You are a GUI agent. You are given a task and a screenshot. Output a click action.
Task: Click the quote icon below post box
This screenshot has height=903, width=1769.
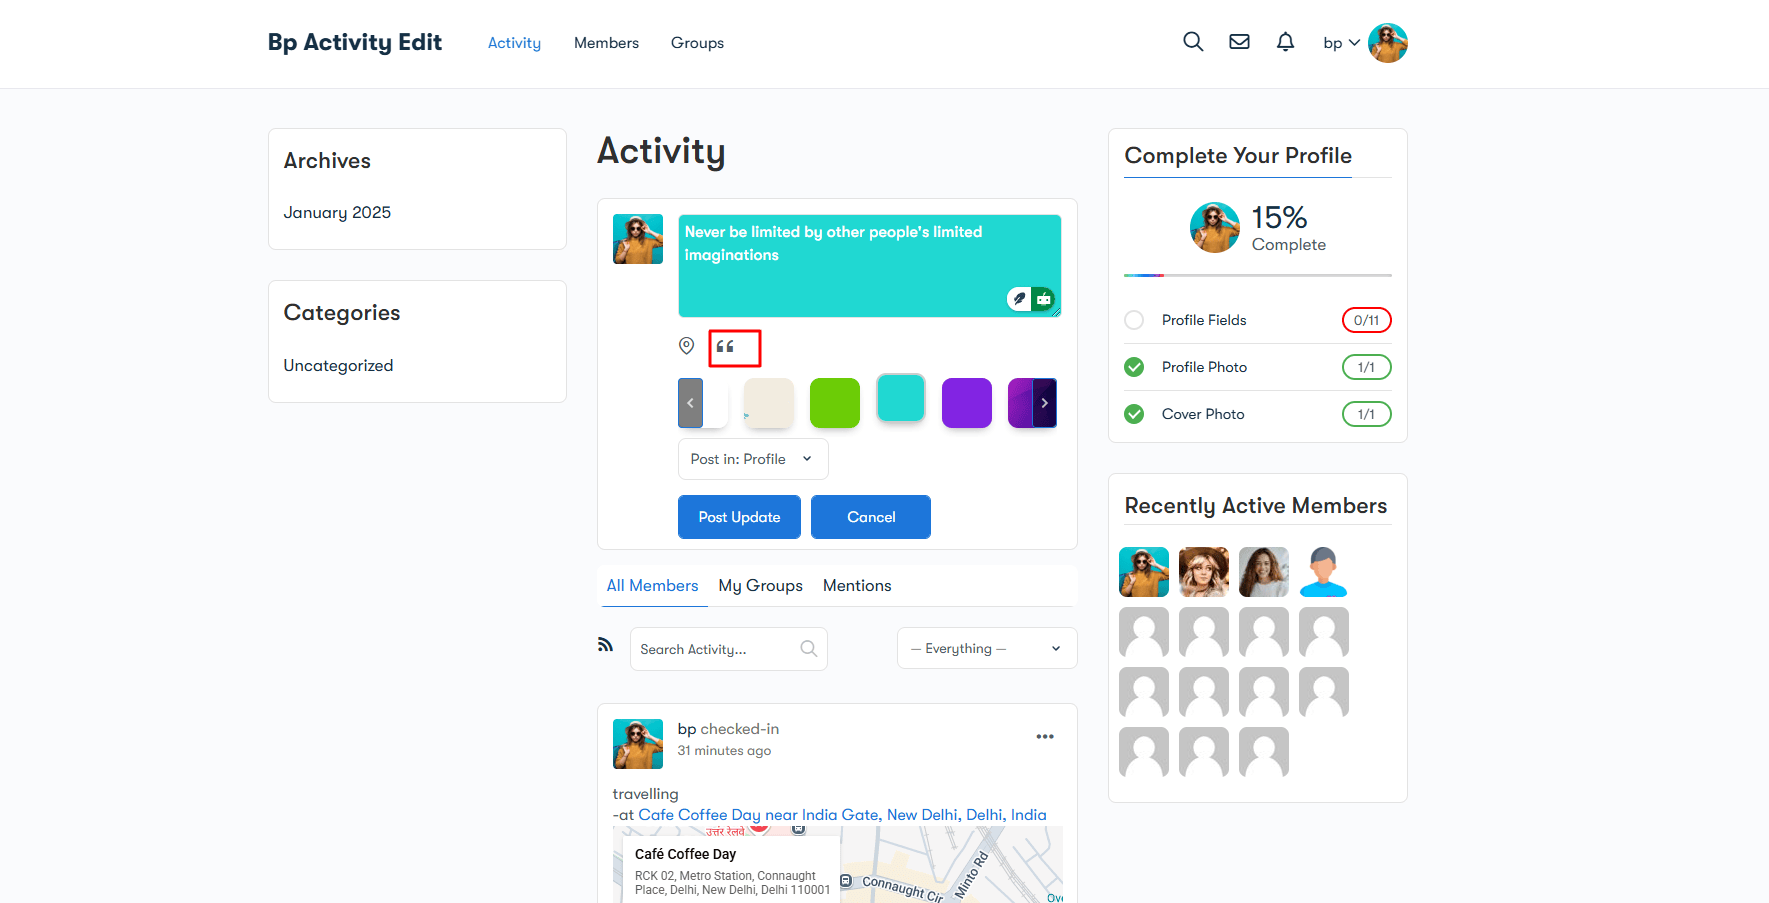726,347
